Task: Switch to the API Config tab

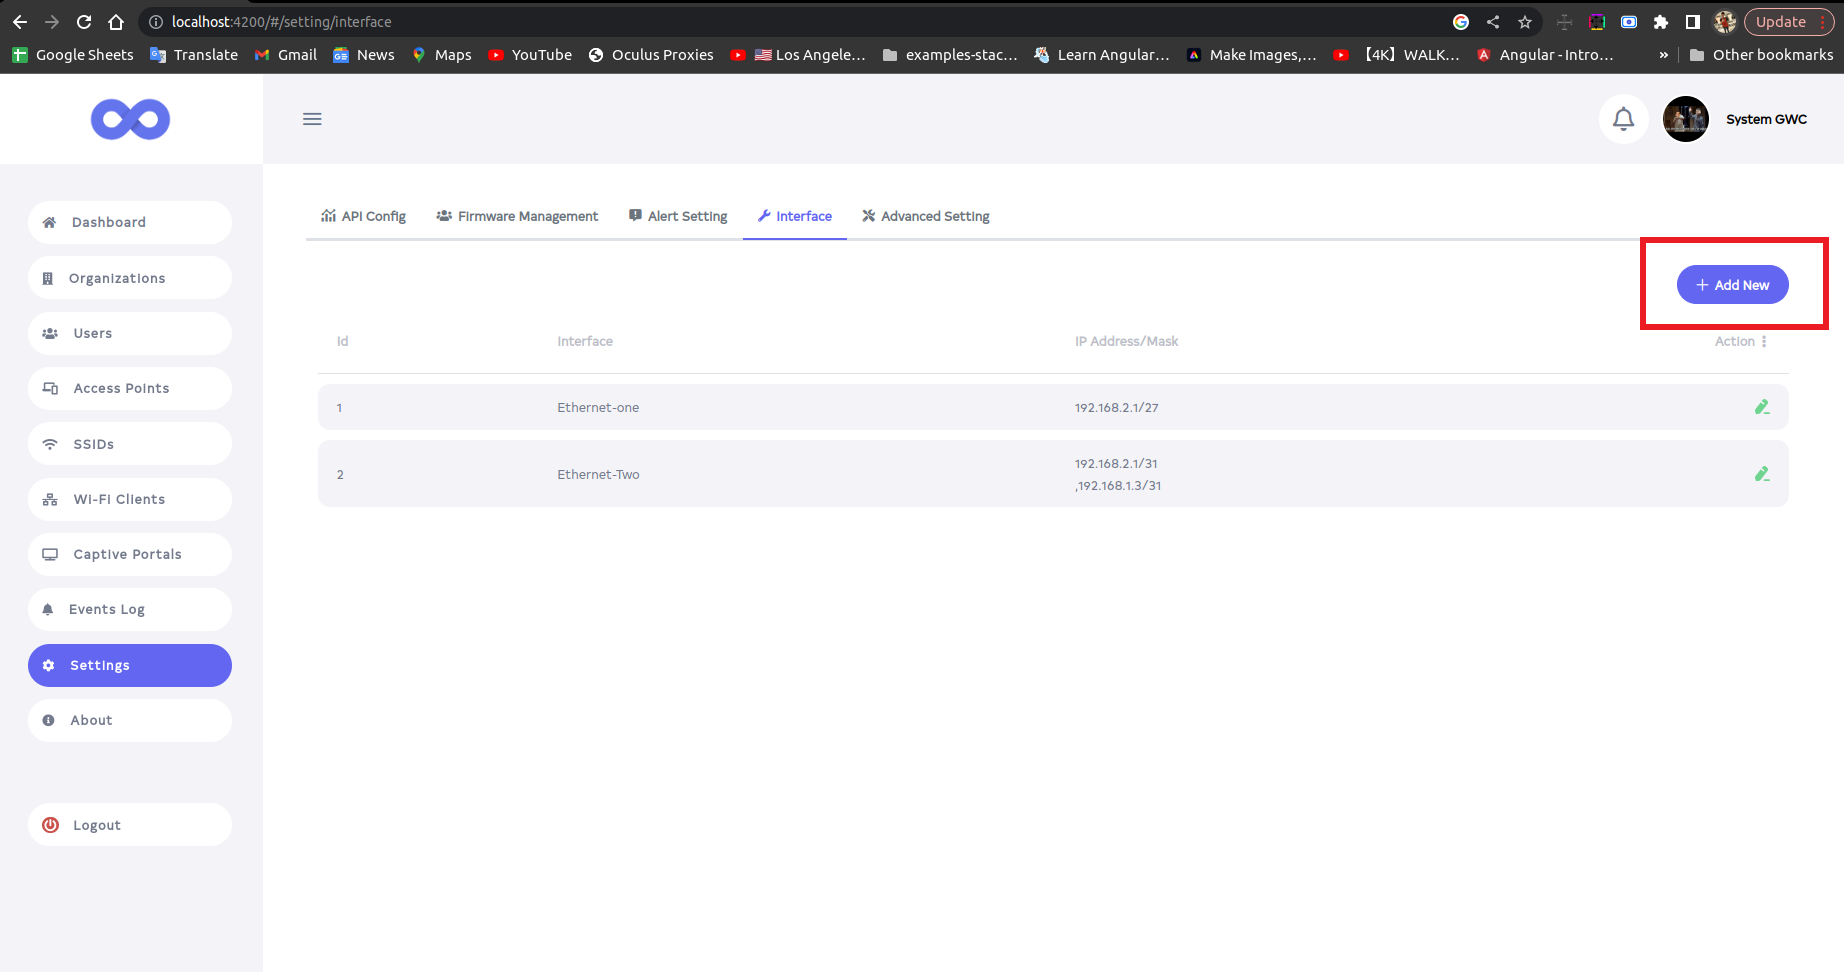Action: click(x=363, y=216)
